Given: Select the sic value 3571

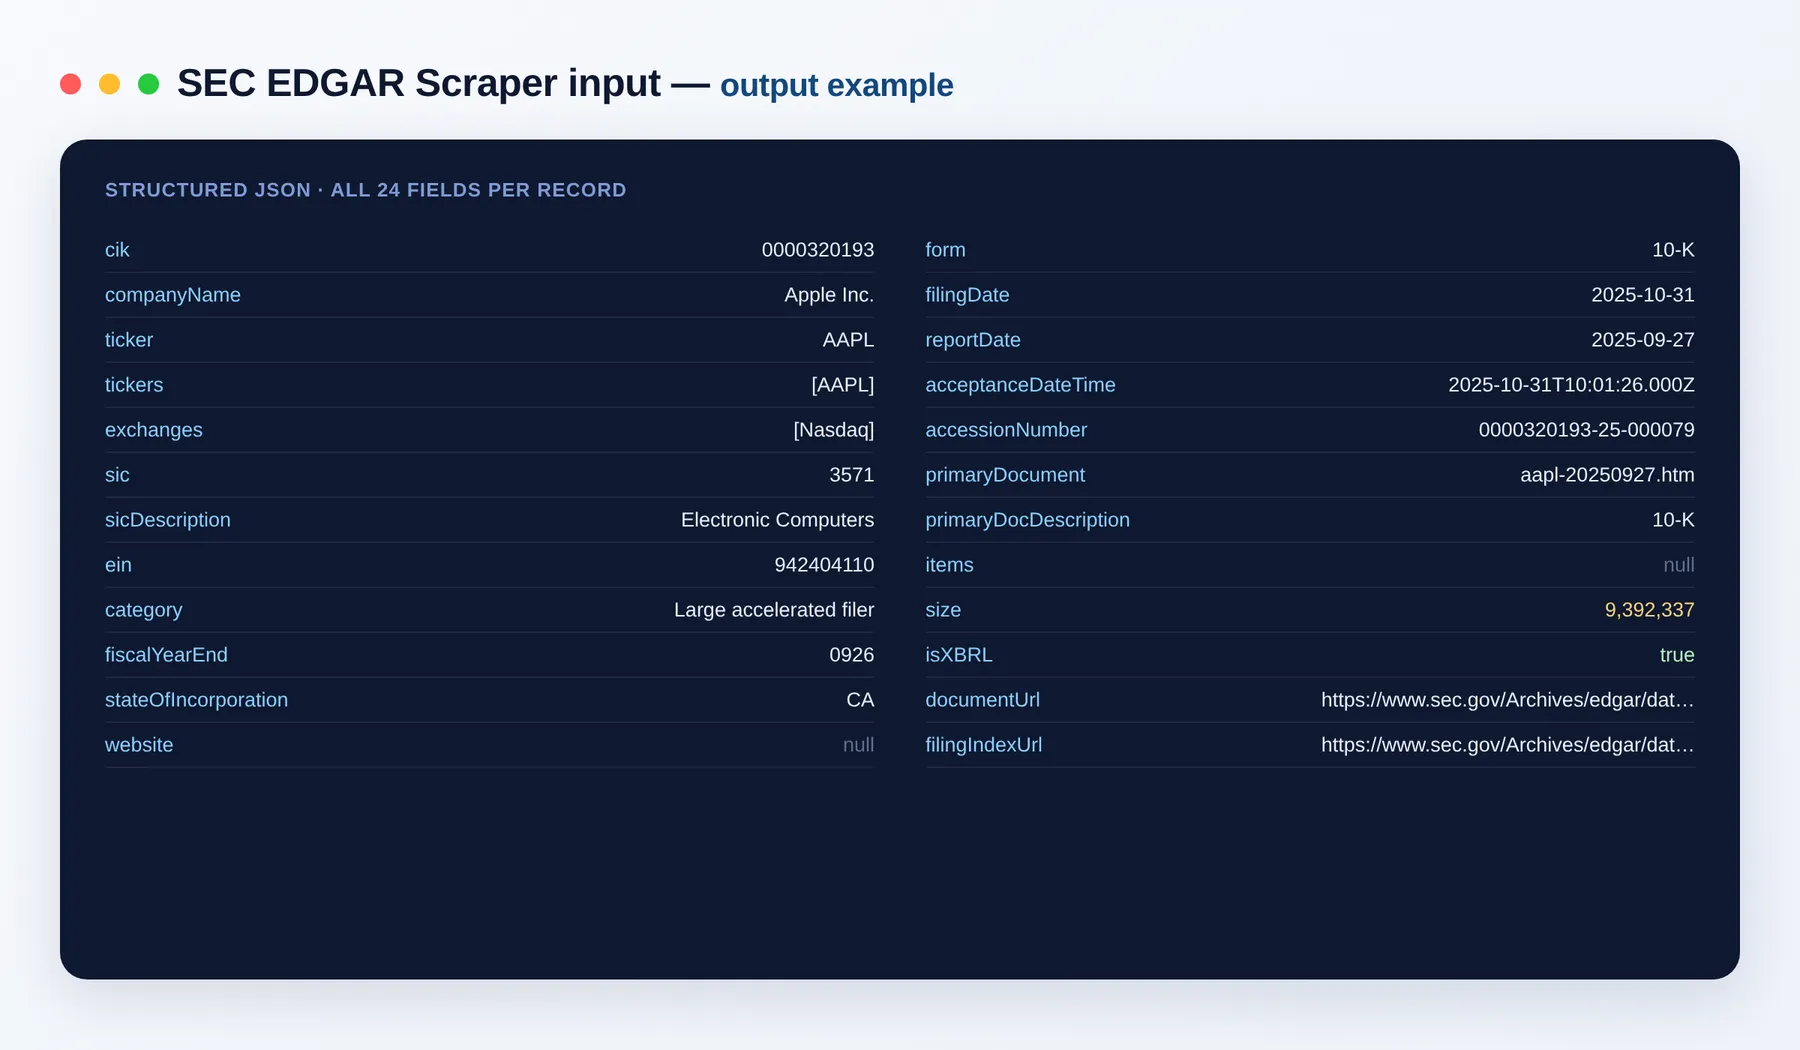Looking at the screenshot, I should tap(852, 475).
